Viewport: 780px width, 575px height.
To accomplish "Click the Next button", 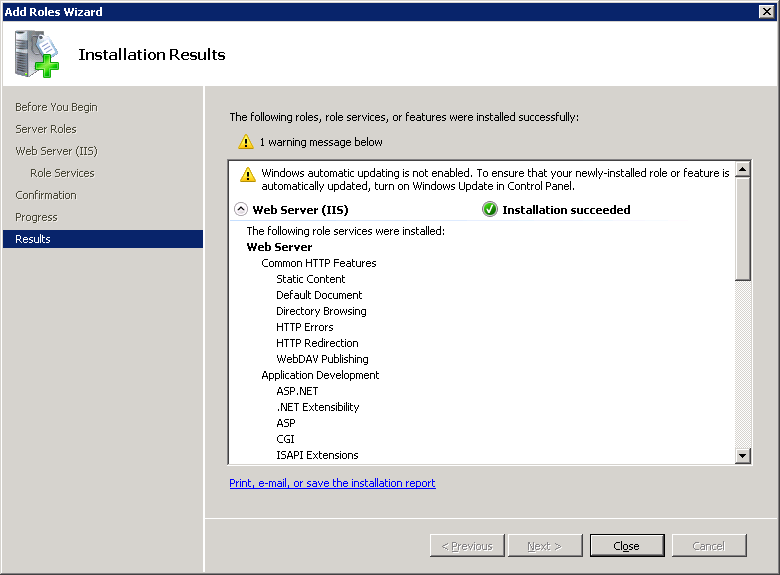I will (x=545, y=546).
